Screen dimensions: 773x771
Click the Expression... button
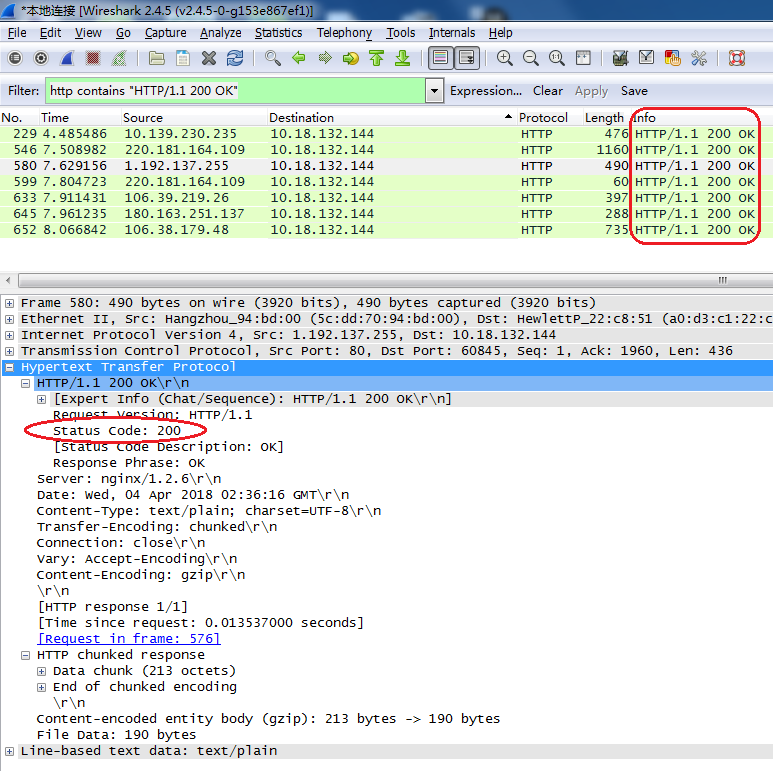(x=486, y=91)
